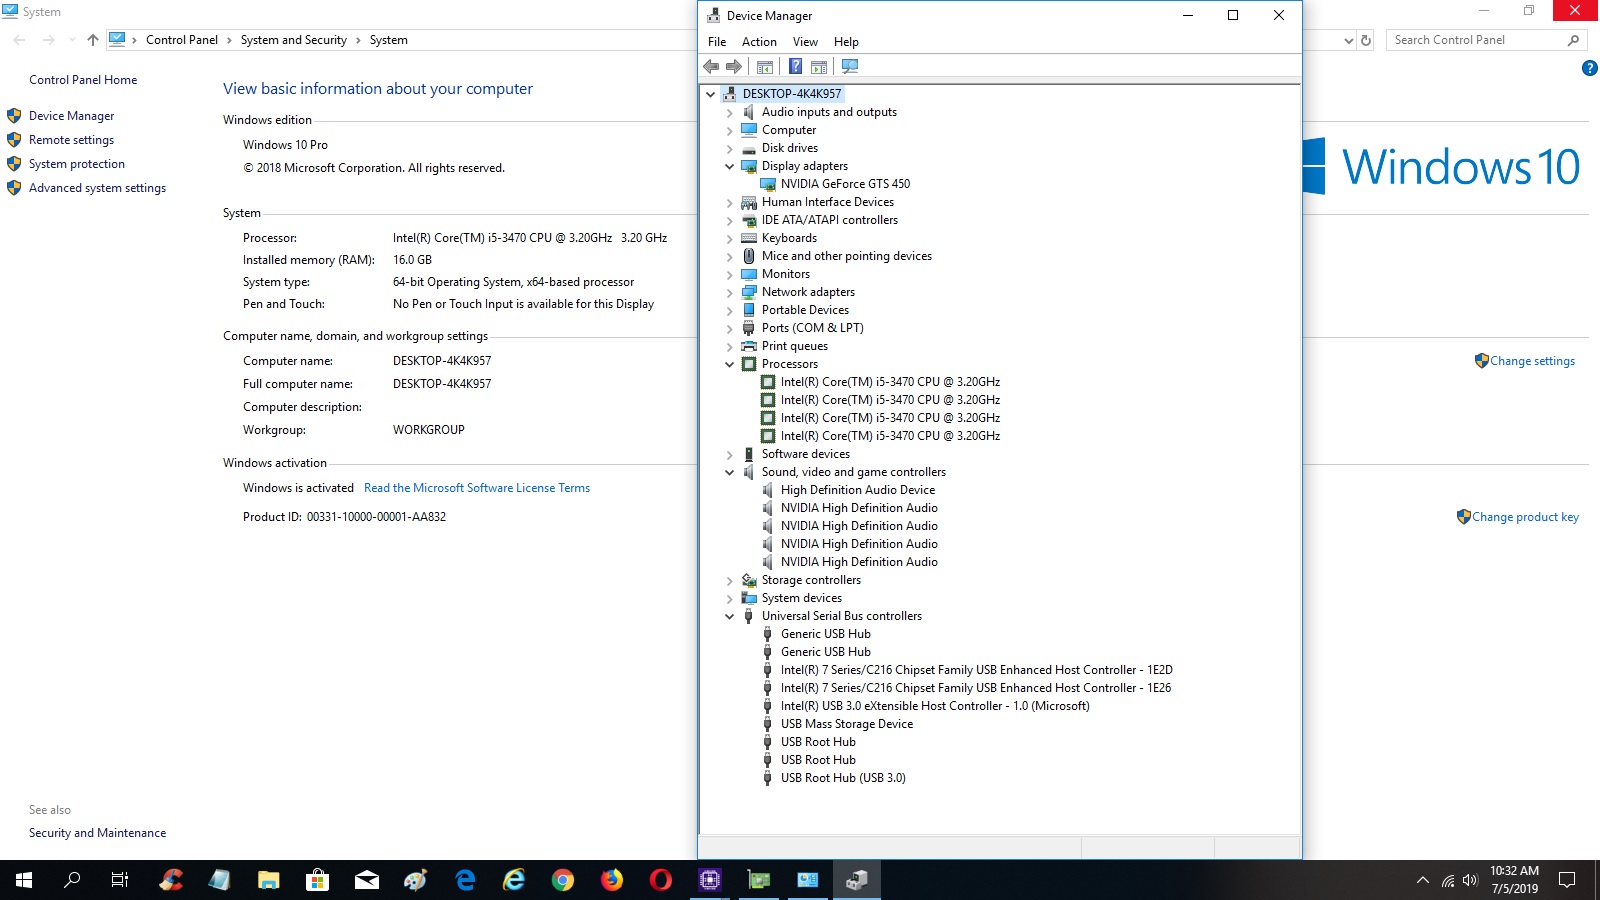The image size is (1600, 900).
Task: Click the Refresh button beside the address bar
Action: (x=1367, y=40)
